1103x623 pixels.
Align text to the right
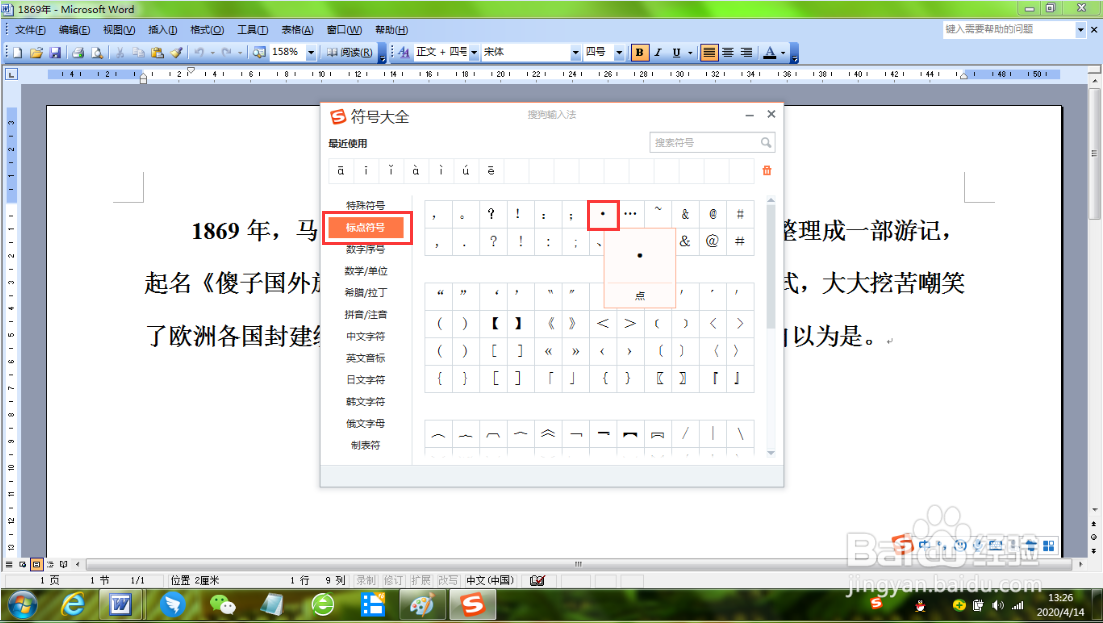click(746, 53)
